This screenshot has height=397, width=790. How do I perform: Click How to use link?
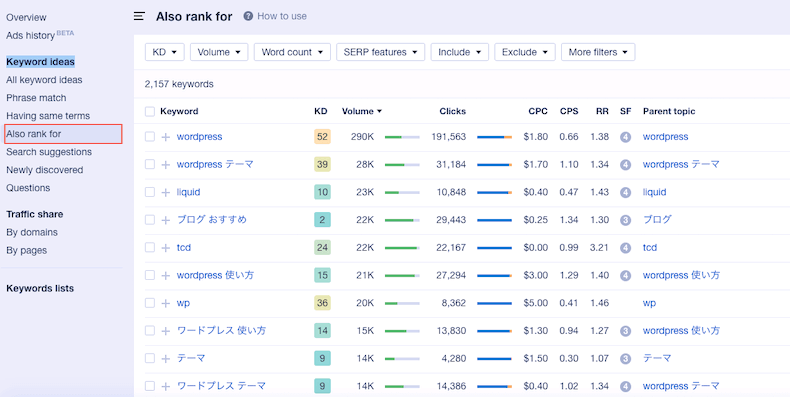pos(282,16)
